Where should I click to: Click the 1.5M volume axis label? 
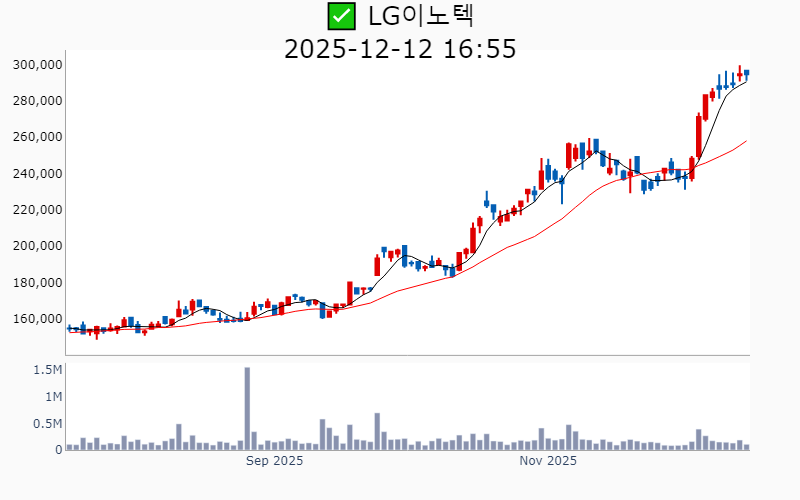coord(47,370)
